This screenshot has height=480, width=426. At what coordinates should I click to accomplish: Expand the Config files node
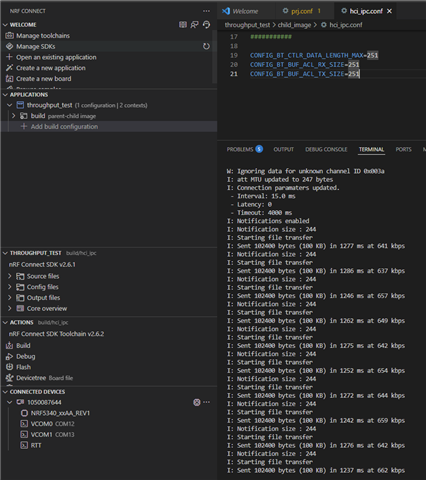pyautogui.click(x=10, y=287)
